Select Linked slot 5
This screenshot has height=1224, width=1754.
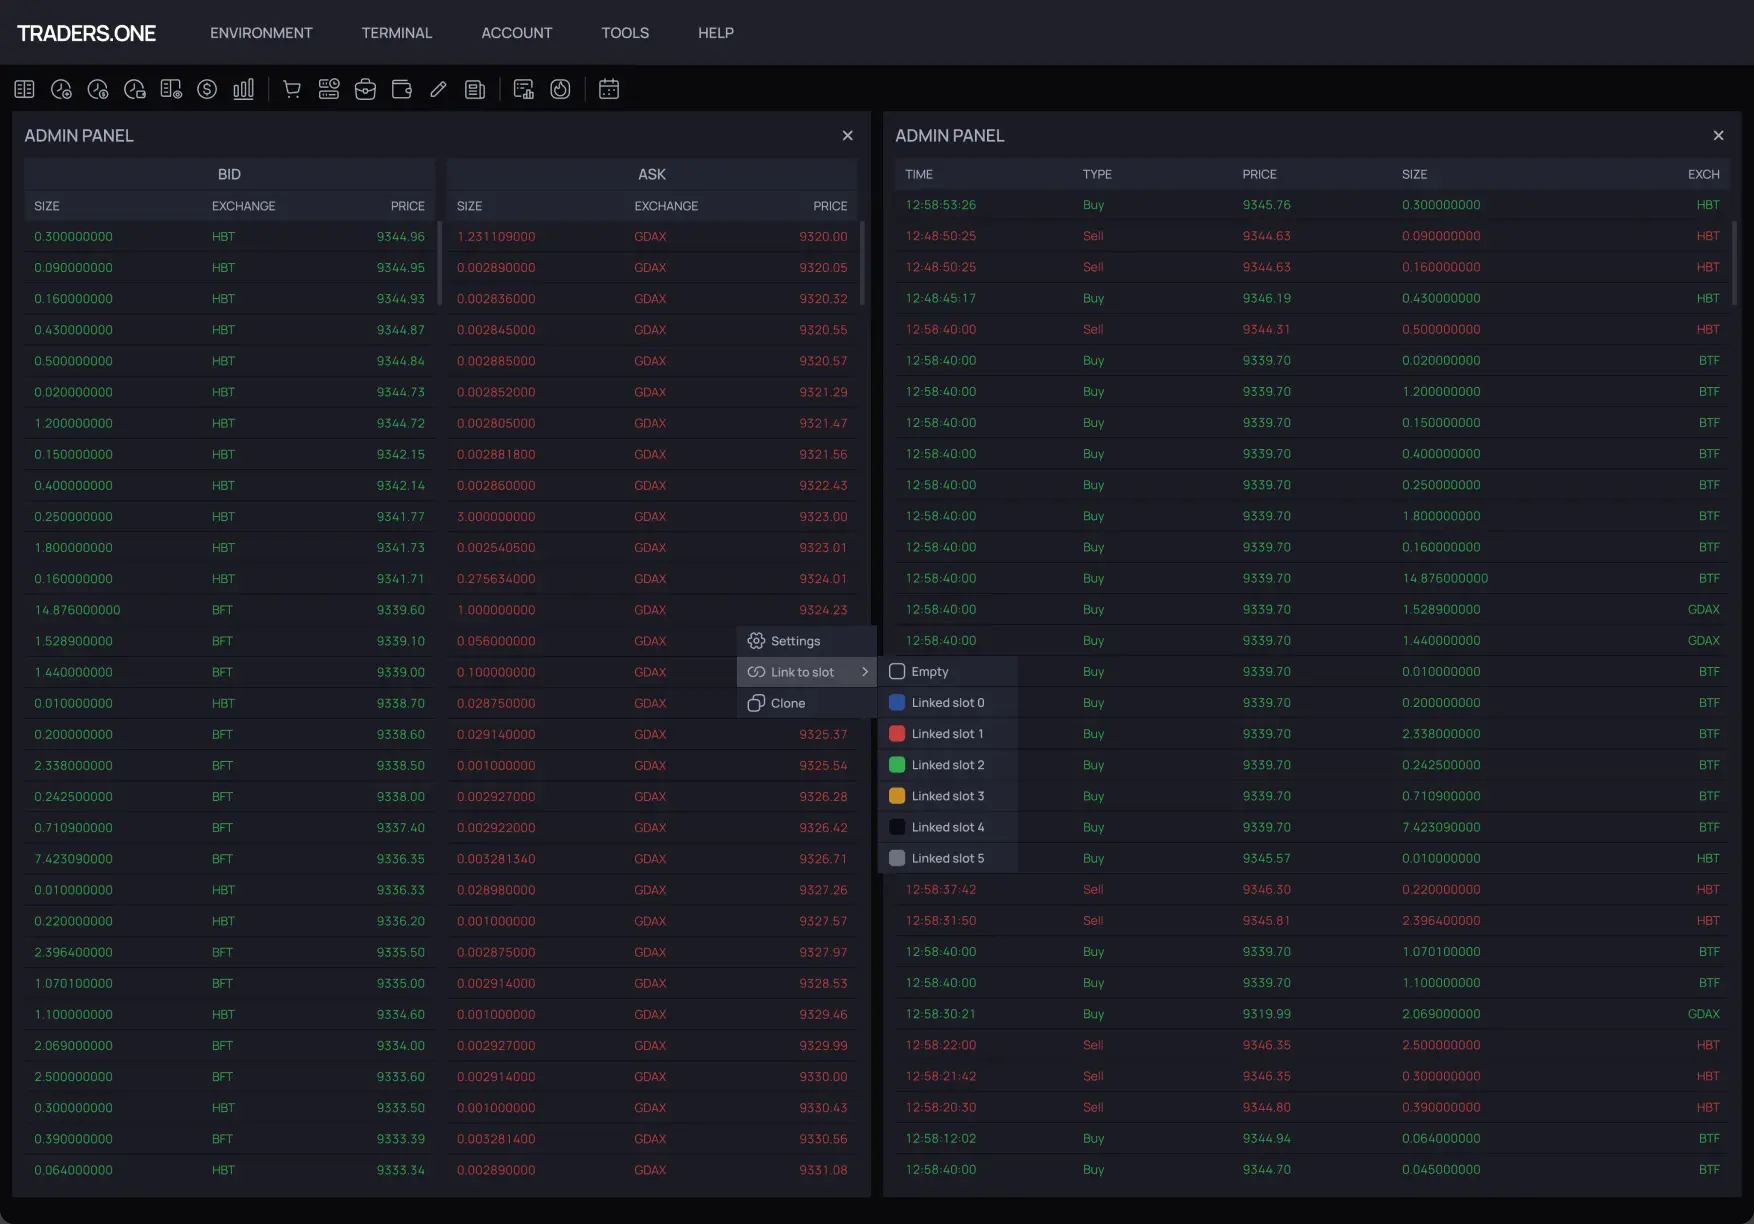(x=947, y=858)
